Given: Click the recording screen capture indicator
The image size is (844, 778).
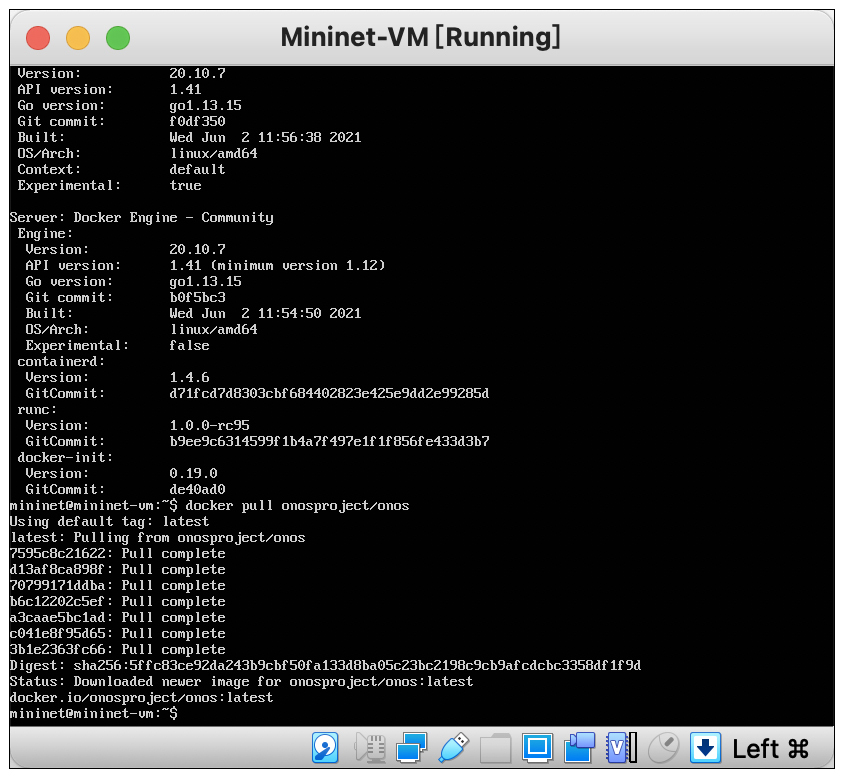Looking at the screenshot, I should tap(580, 747).
